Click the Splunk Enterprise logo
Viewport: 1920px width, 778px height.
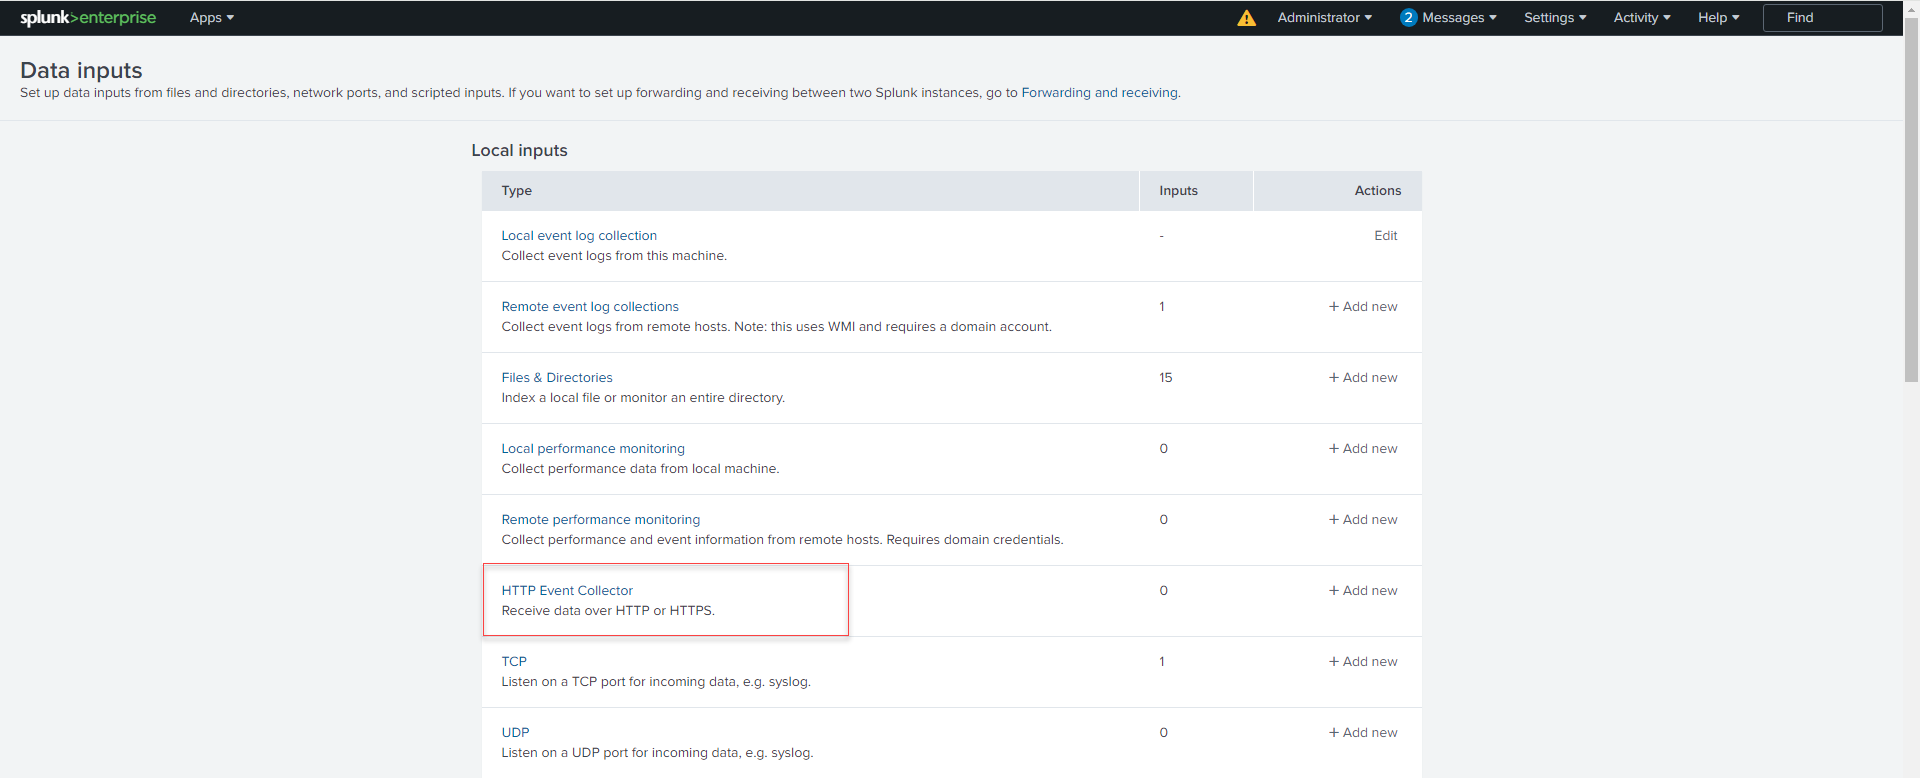point(88,18)
